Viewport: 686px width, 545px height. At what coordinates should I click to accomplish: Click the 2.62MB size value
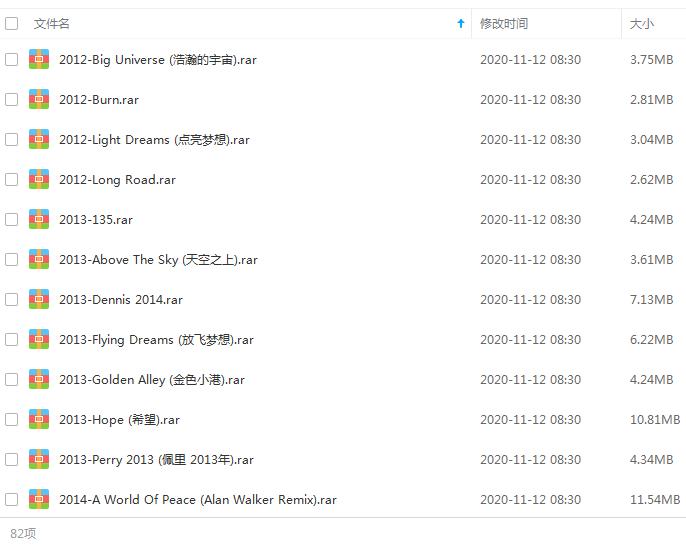(651, 180)
